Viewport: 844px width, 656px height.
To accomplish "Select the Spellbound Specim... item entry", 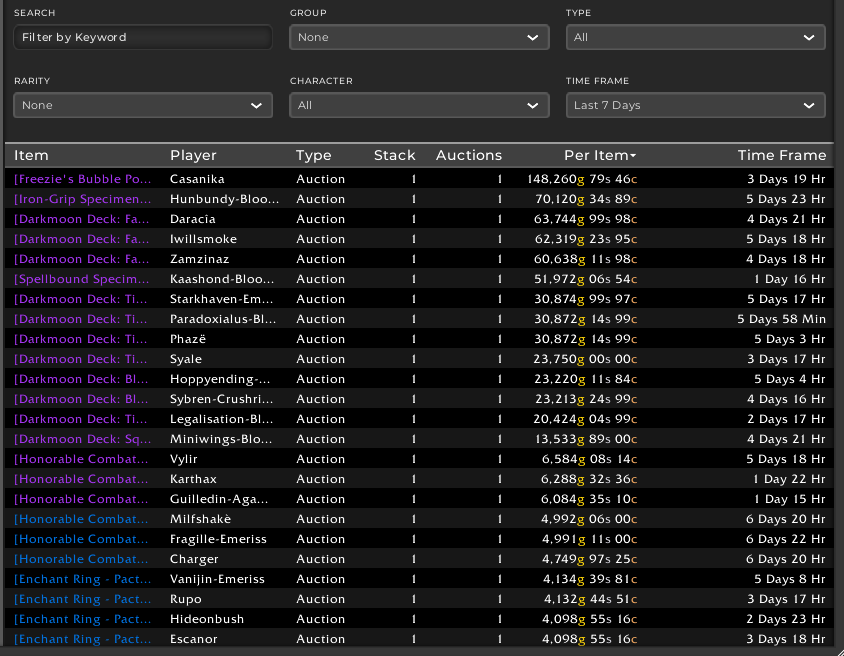I will (x=83, y=279).
